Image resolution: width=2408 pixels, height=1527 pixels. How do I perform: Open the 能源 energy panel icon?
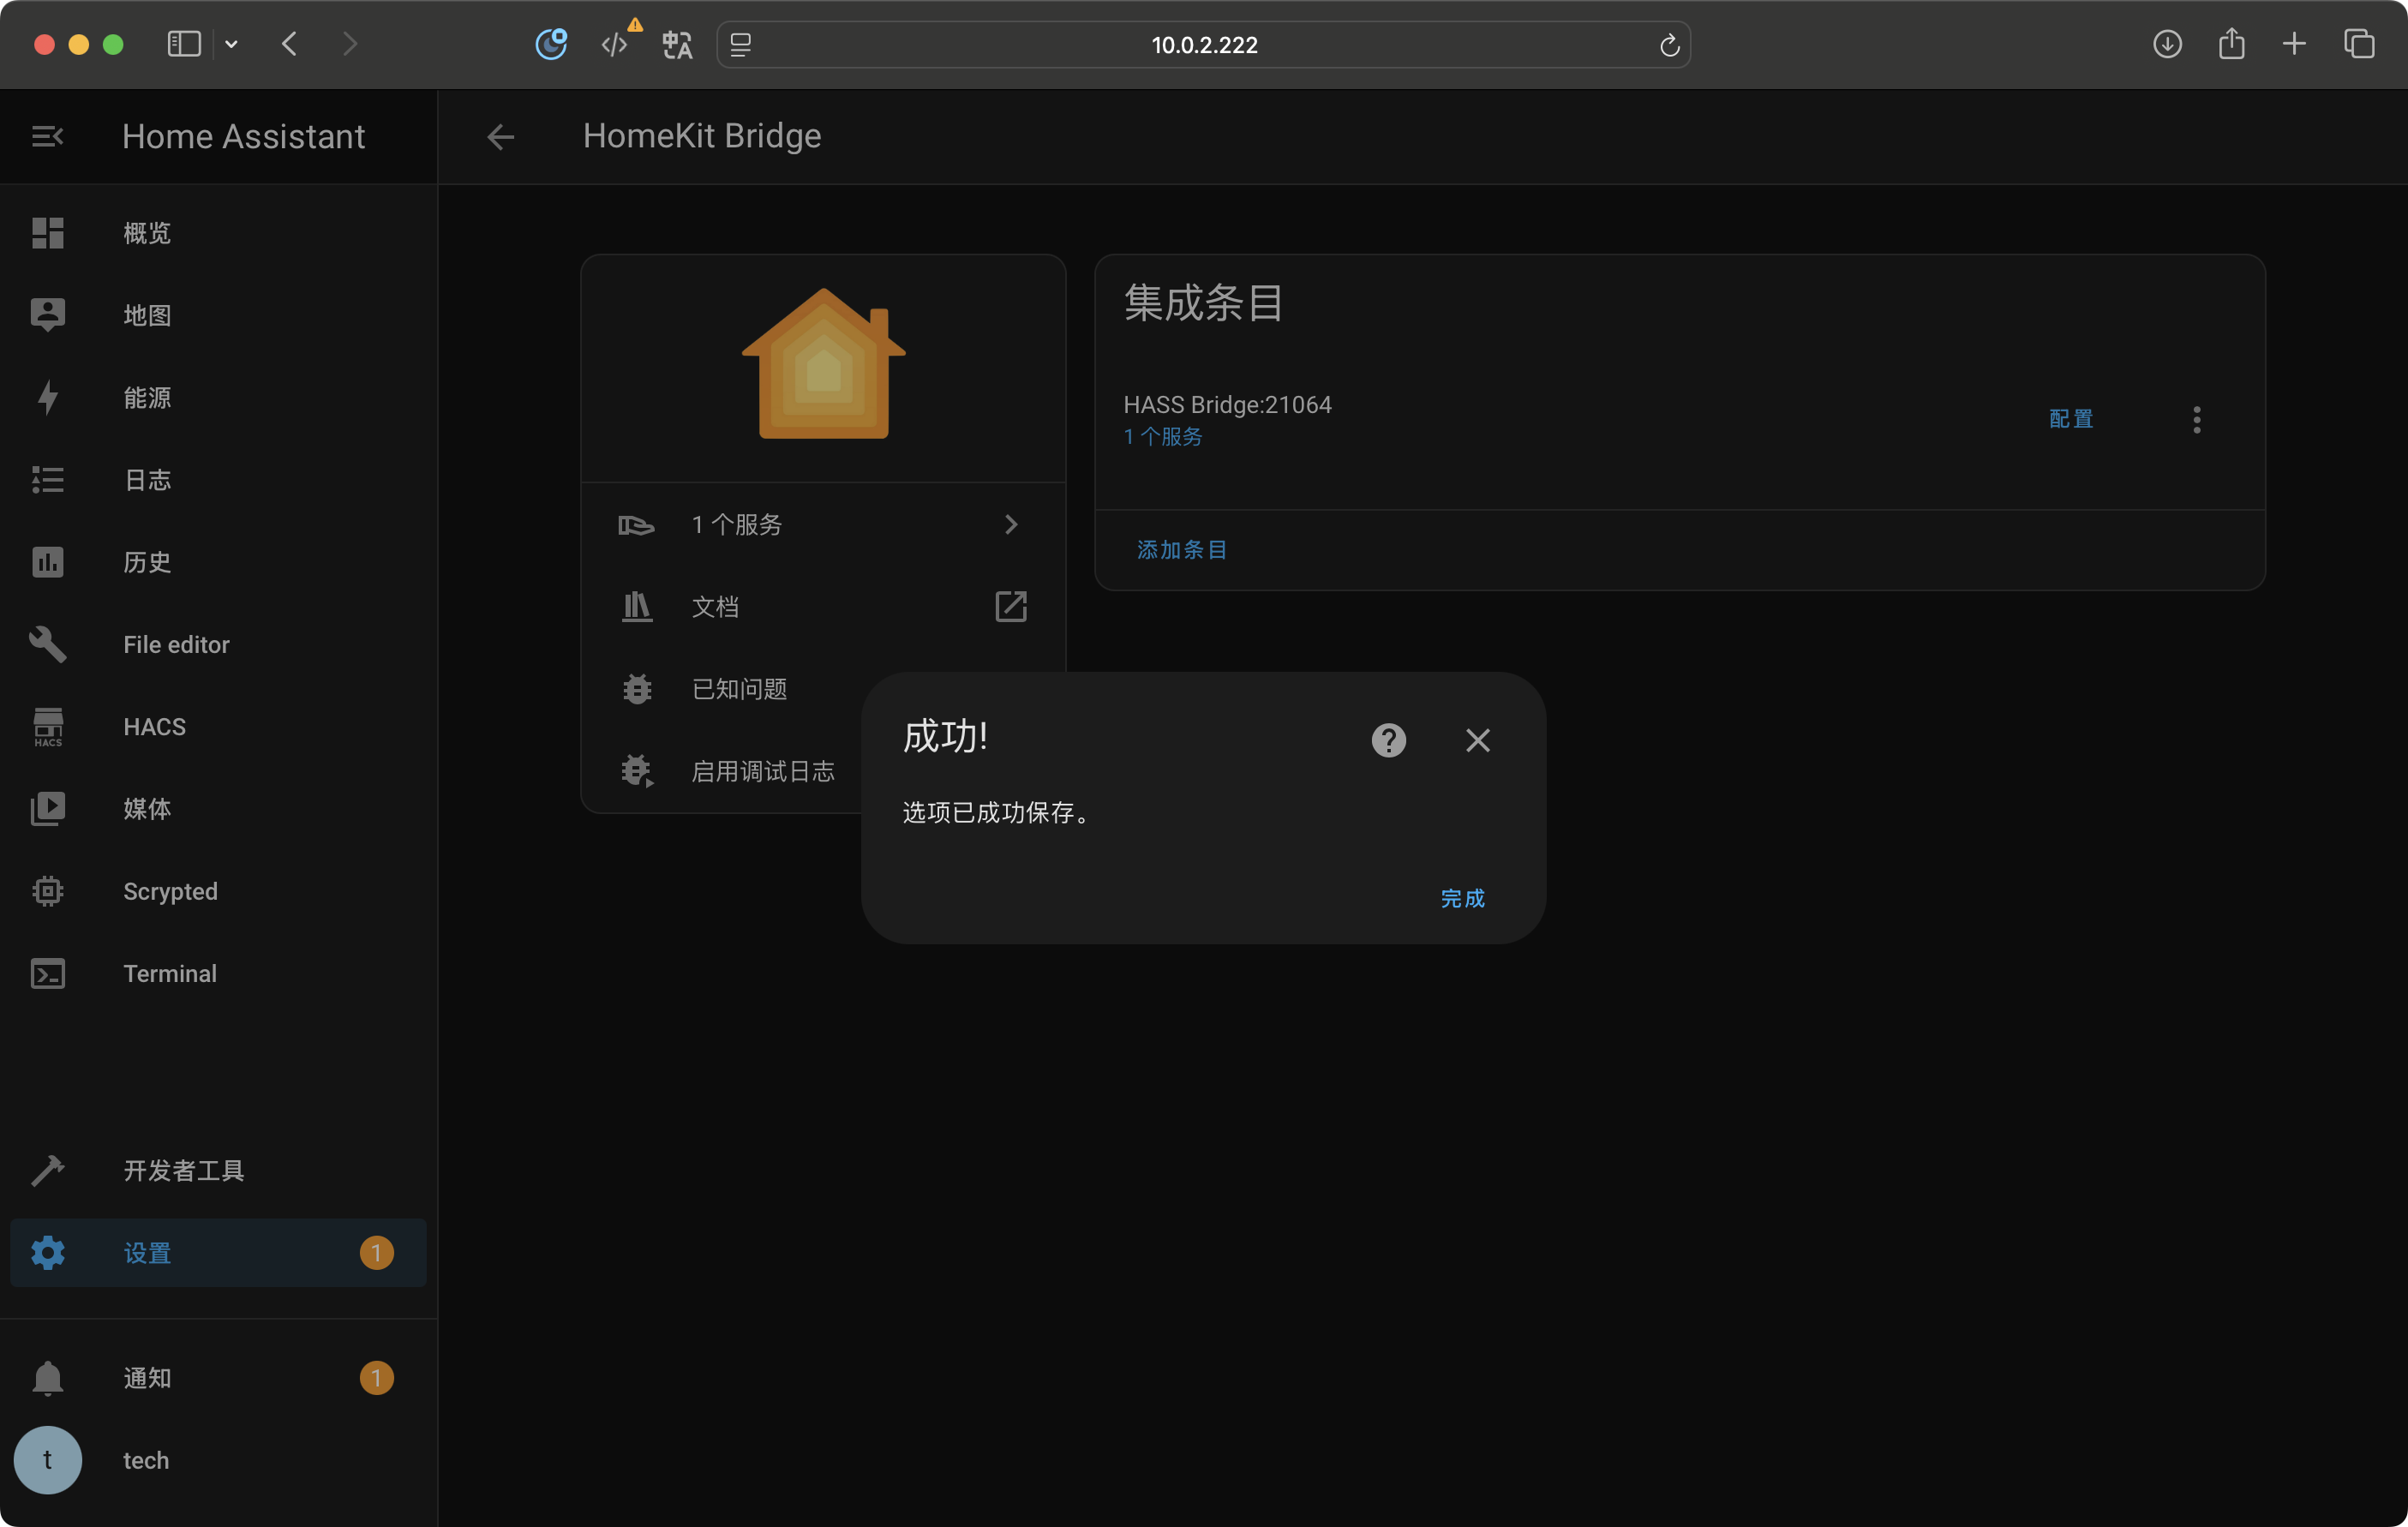click(47, 397)
